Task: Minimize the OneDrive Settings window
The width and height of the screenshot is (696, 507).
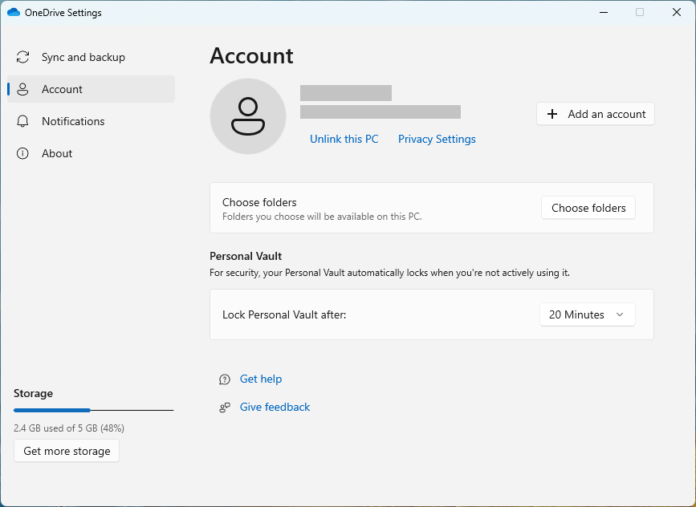Action: [x=604, y=12]
